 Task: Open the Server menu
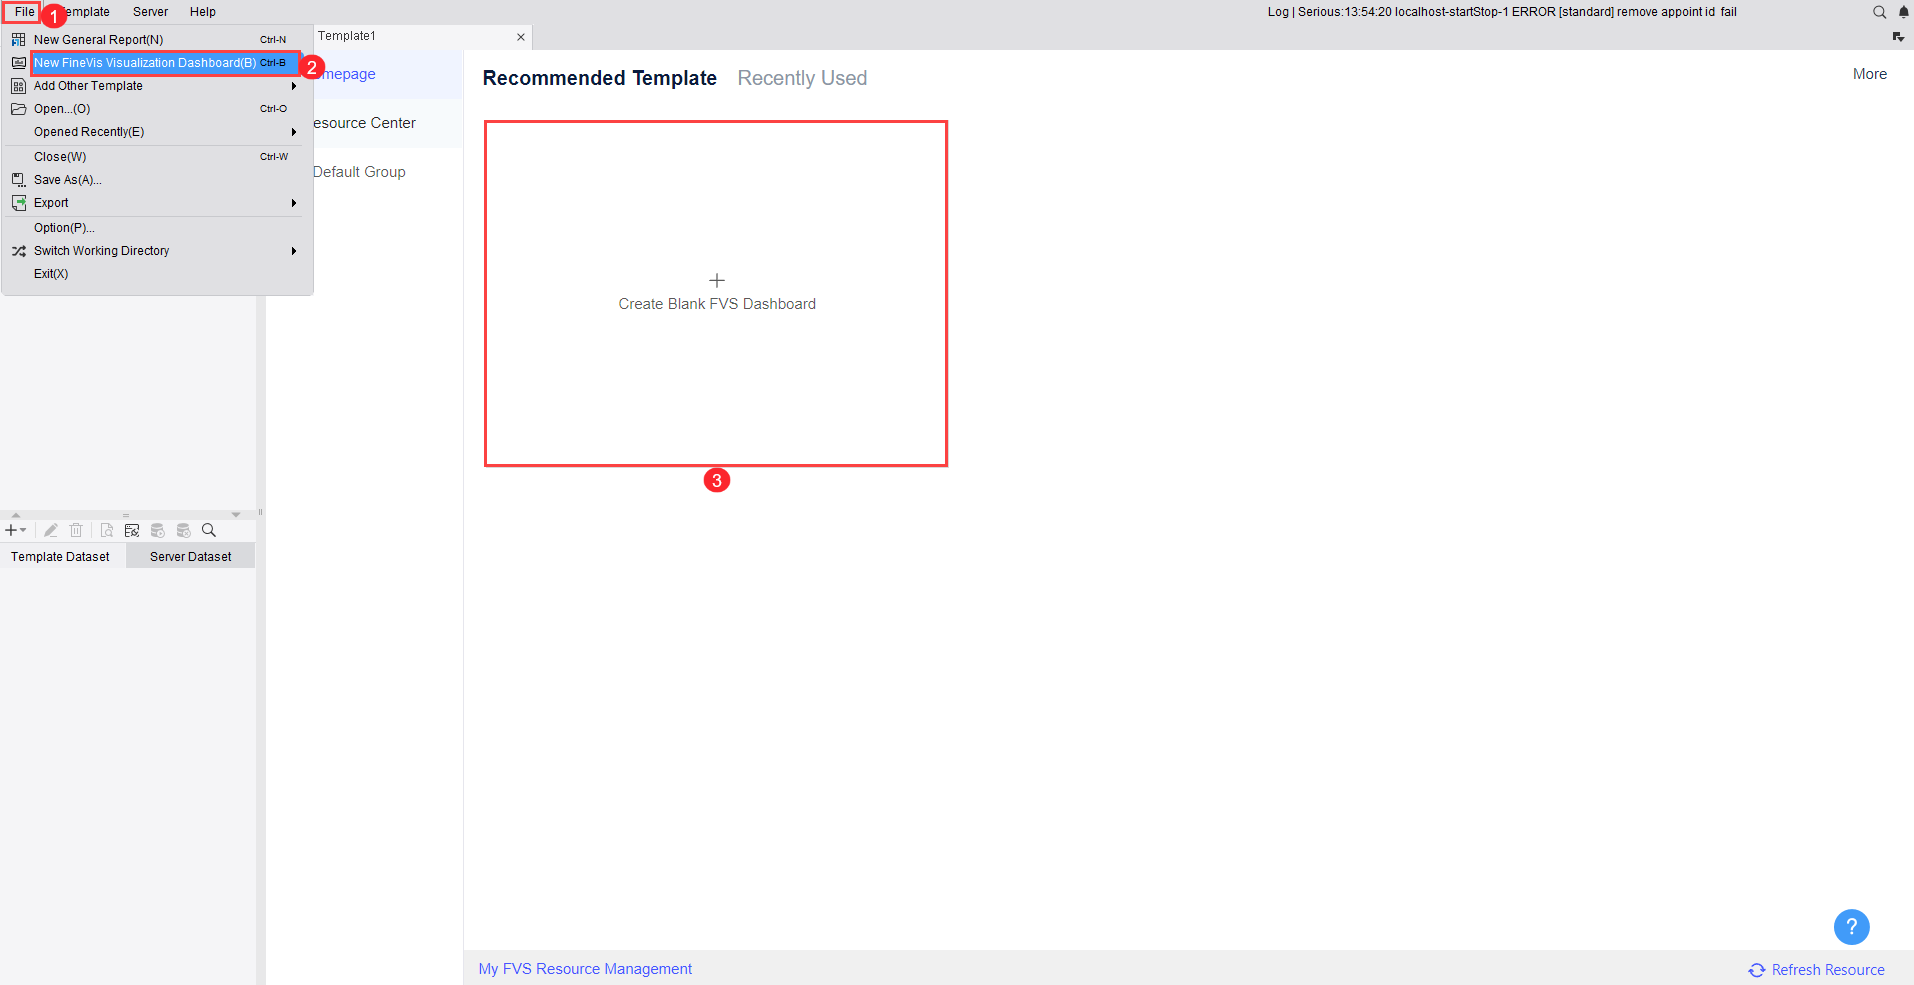(150, 12)
